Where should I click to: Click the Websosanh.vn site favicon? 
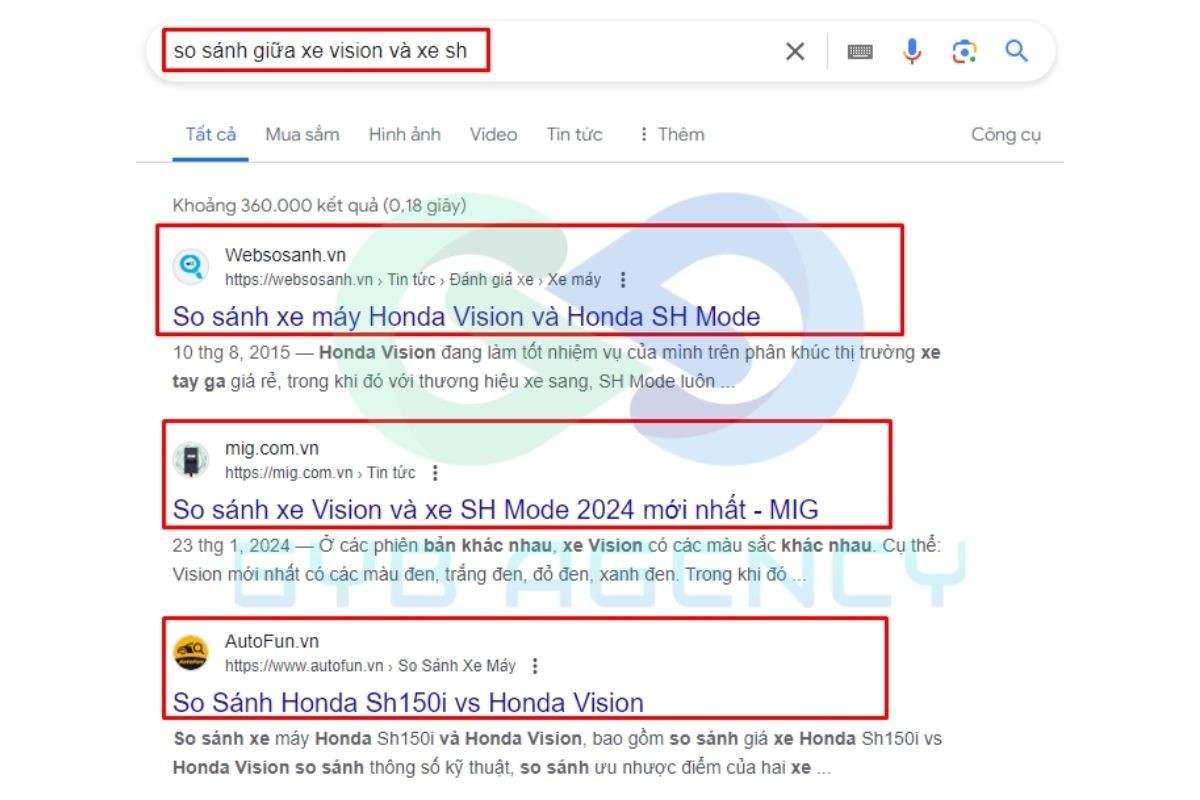click(190, 267)
